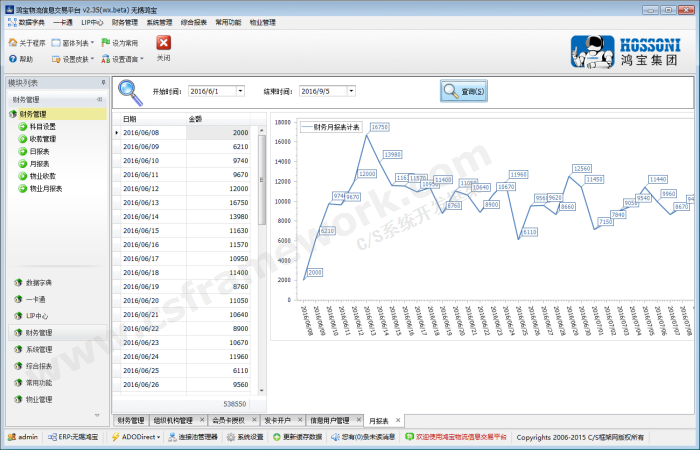Click the 查询(S) search button
700x450 pixels.
click(464, 91)
